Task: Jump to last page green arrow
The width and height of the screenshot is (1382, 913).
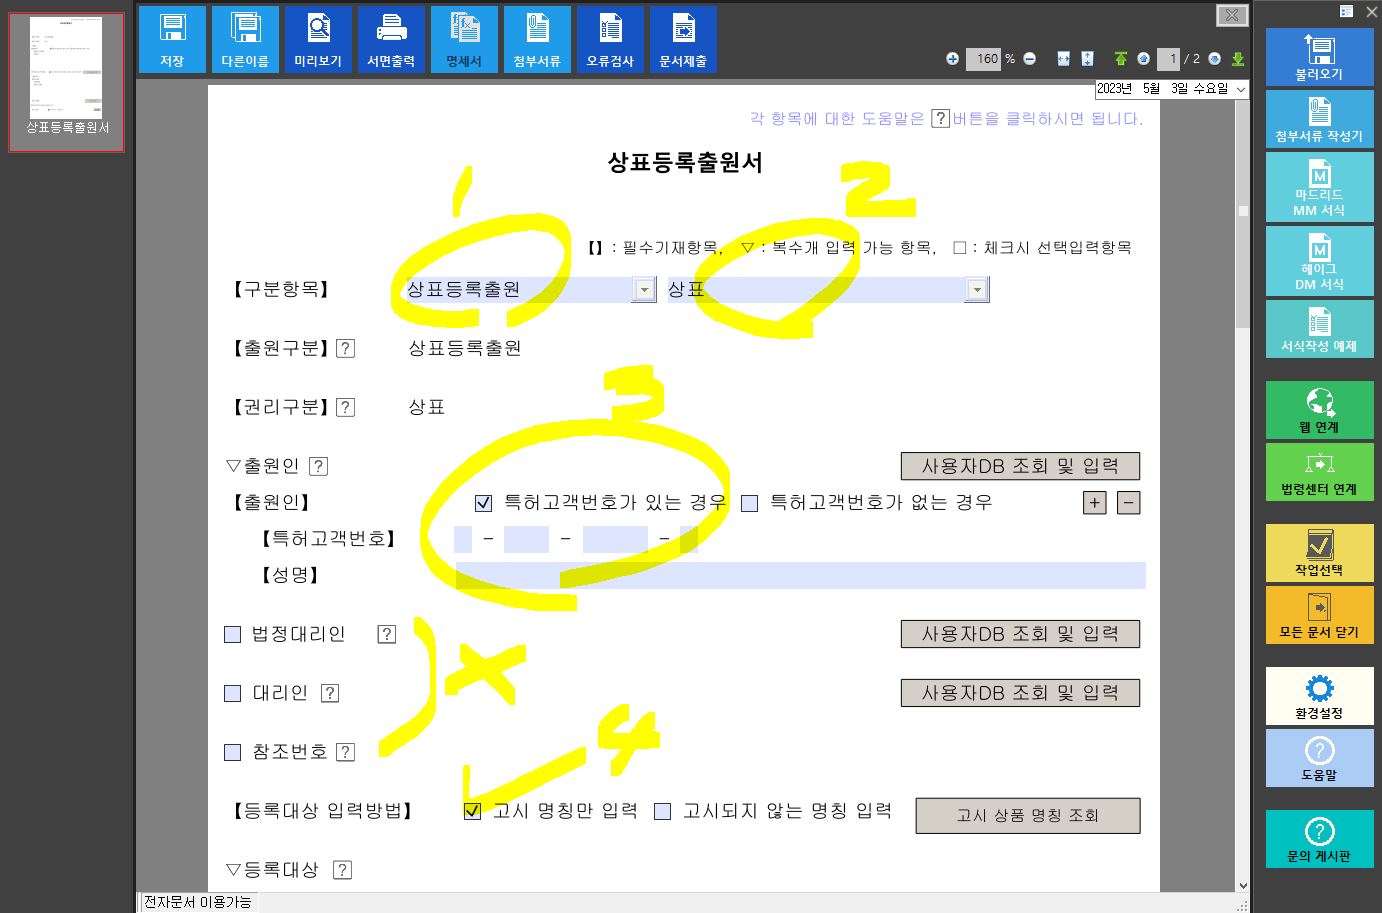Action: tap(1238, 59)
